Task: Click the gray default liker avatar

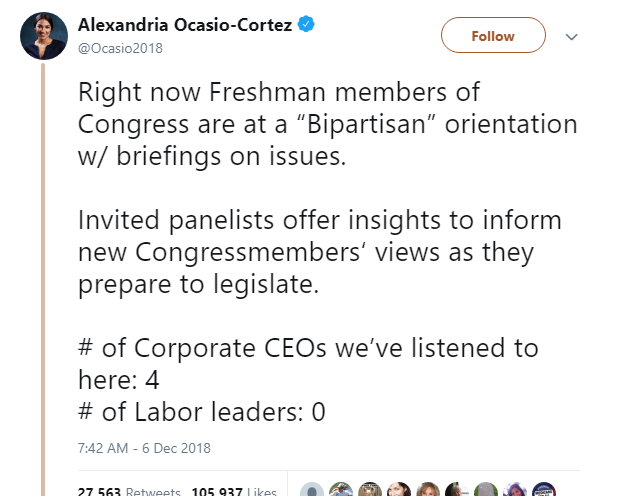Action: pos(313,490)
